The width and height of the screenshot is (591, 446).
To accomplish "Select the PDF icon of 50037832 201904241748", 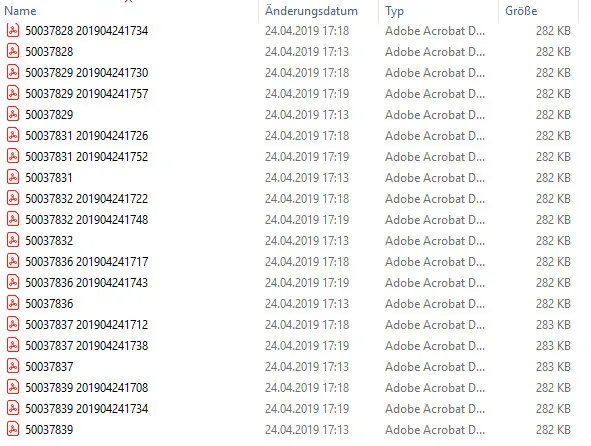I will tap(13, 219).
